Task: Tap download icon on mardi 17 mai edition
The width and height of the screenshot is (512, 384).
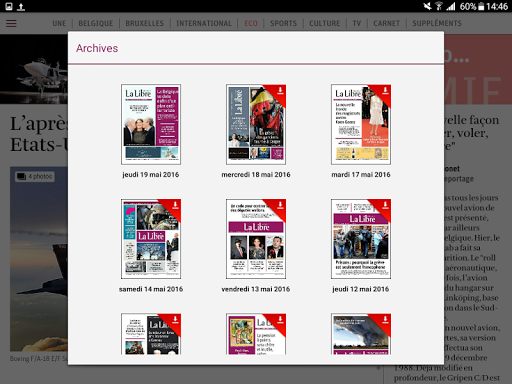Action: click(385, 90)
